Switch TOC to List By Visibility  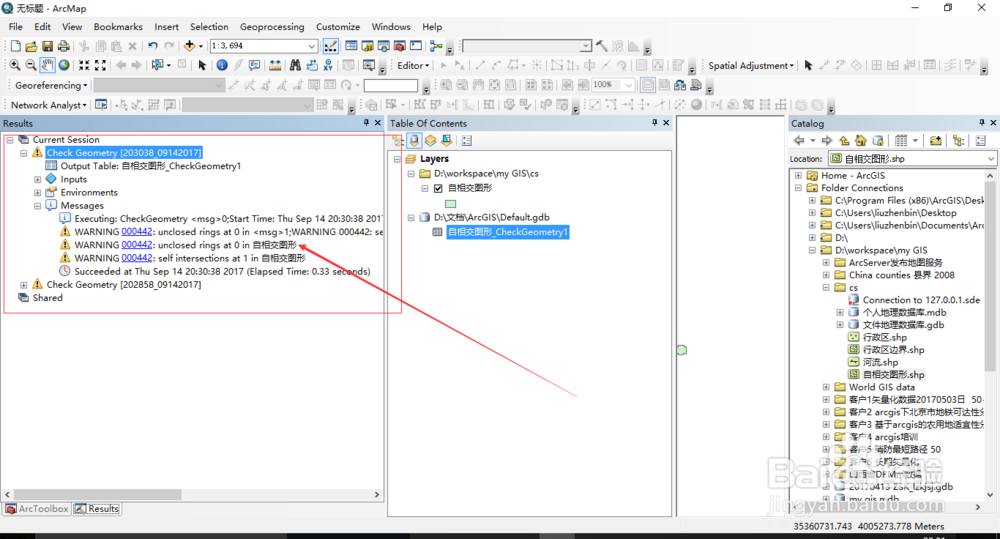coord(430,140)
